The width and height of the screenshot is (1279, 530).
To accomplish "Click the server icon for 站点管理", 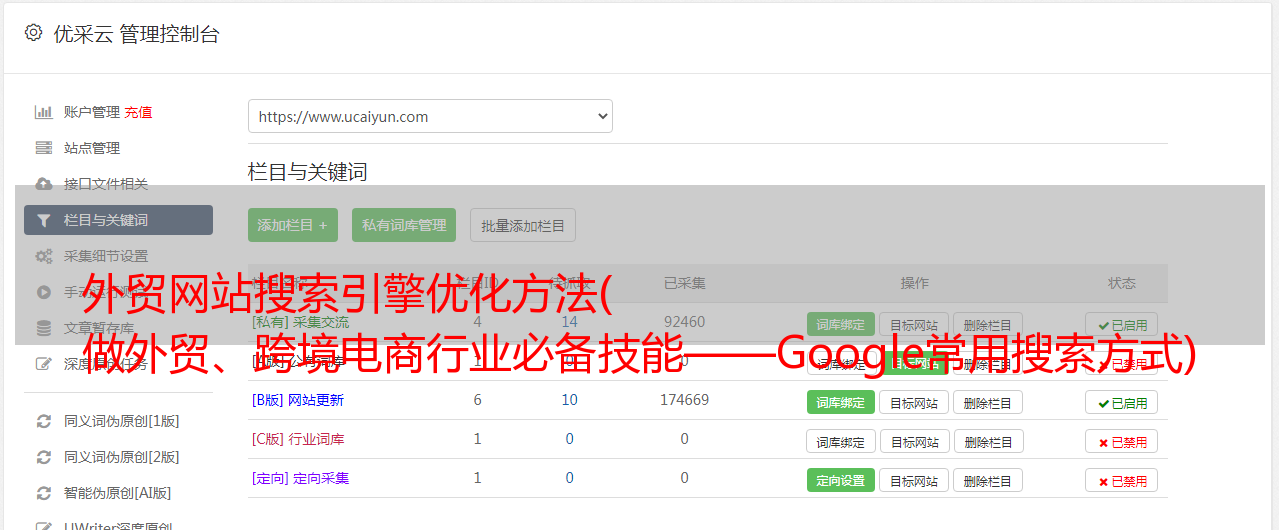I will 44,148.
